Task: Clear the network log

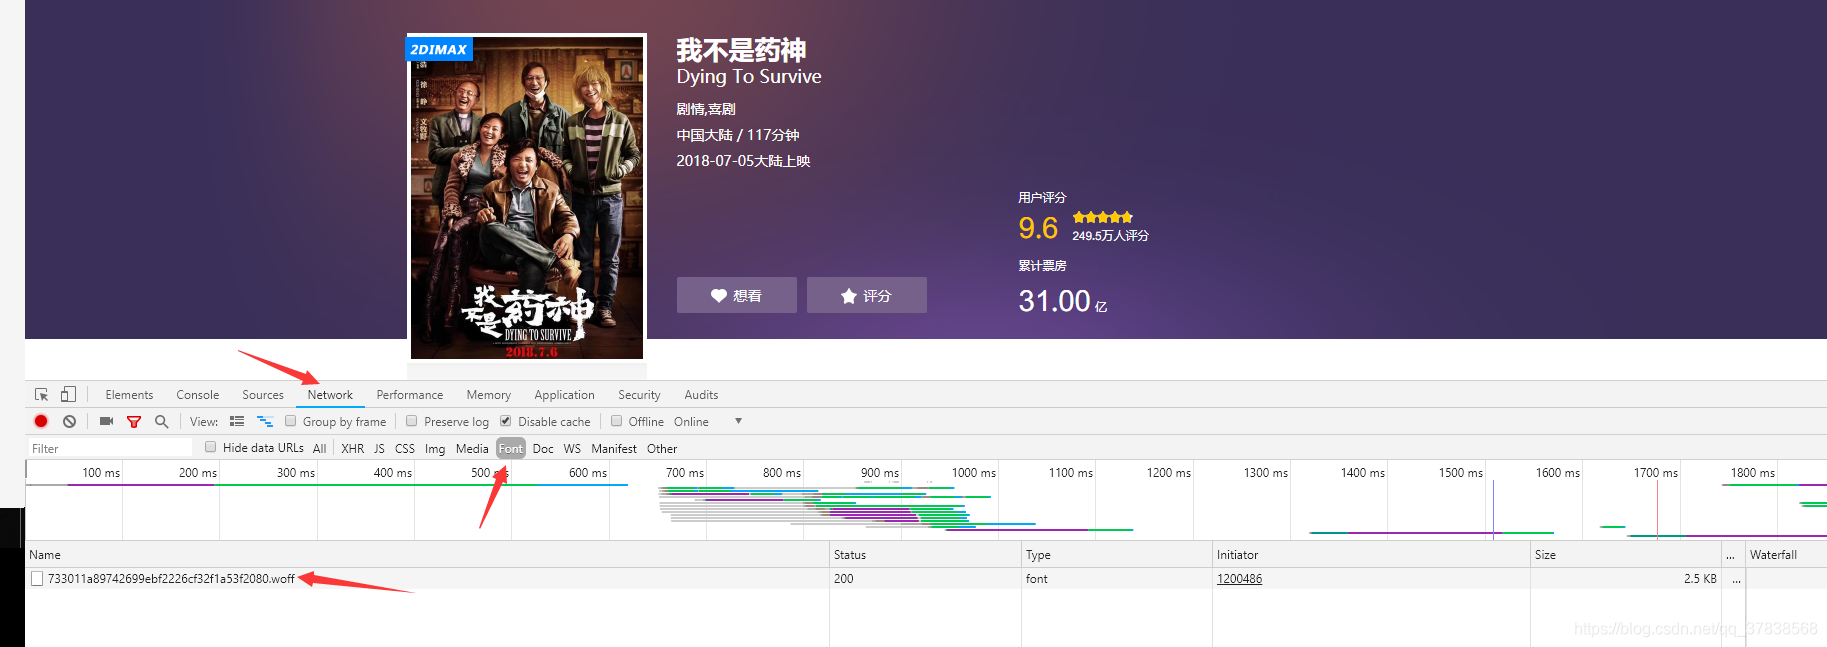Action: click(69, 421)
